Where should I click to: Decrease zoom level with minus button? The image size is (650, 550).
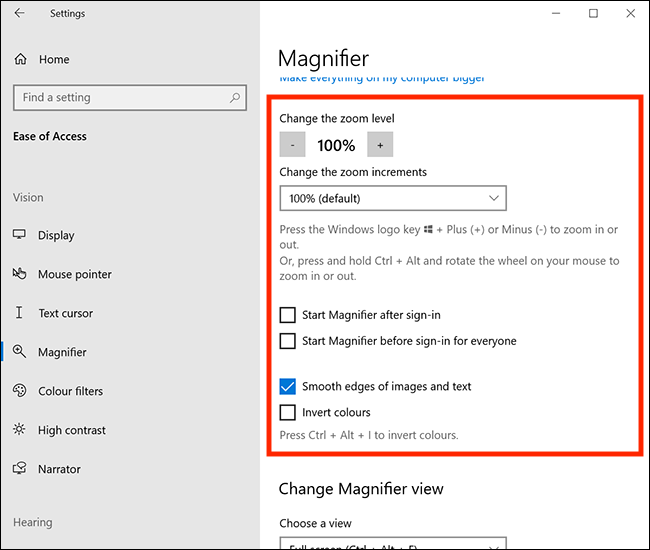[292, 145]
